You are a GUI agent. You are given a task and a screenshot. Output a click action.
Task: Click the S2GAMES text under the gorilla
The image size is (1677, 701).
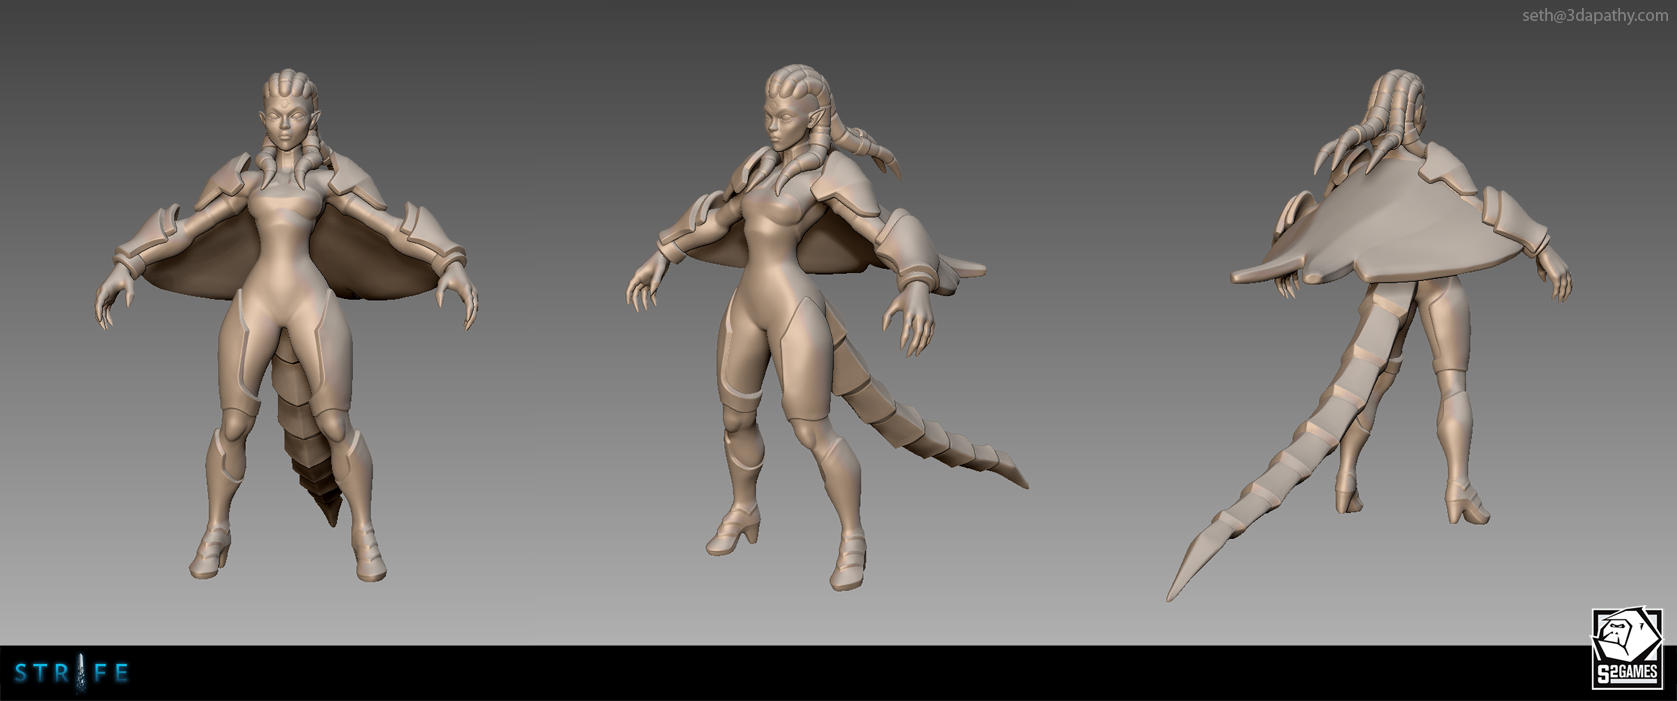1626,674
